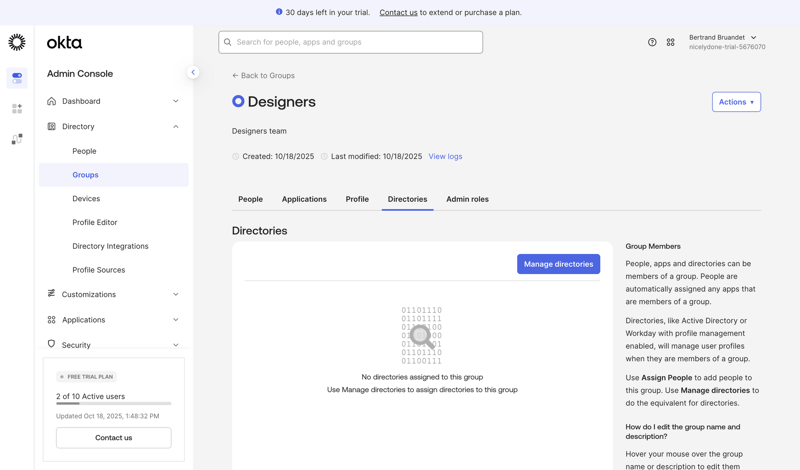This screenshot has height=470, width=800.
Task: Switch to the Applications tab
Action: [304, 199]
